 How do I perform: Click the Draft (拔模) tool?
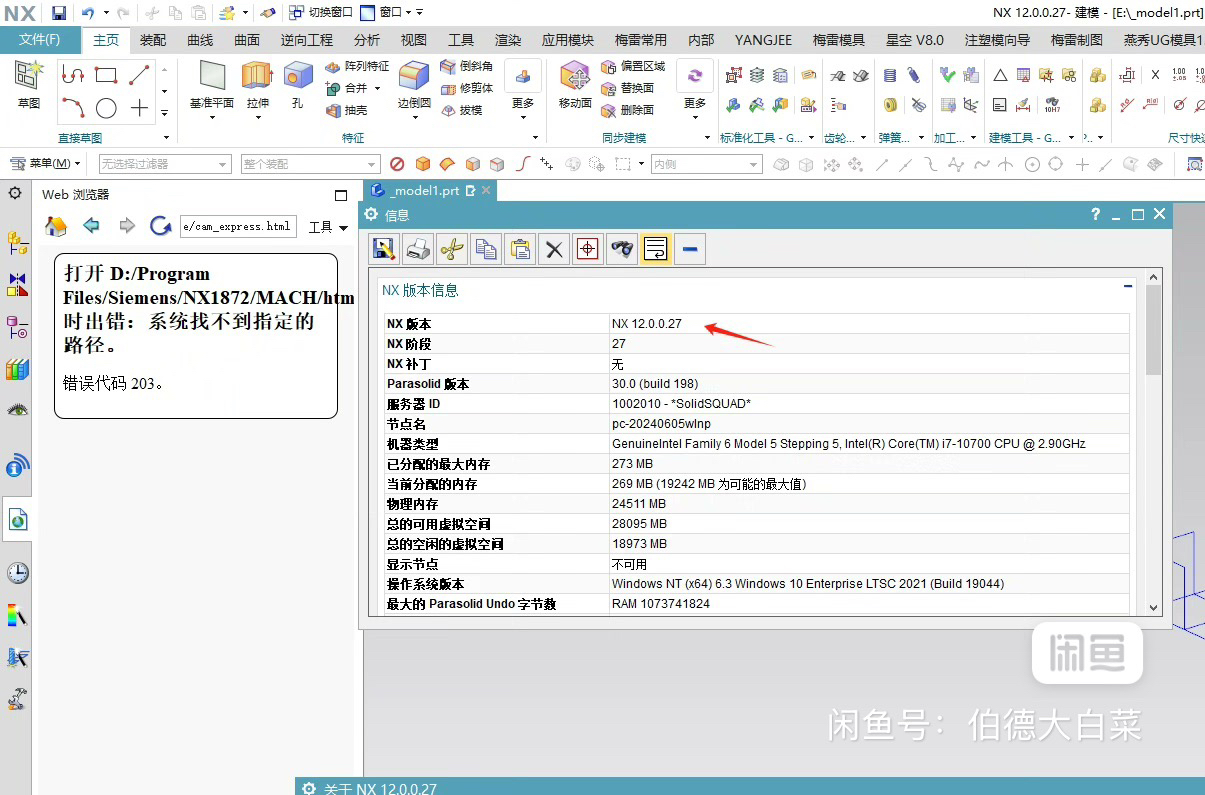tap(461, 110)
